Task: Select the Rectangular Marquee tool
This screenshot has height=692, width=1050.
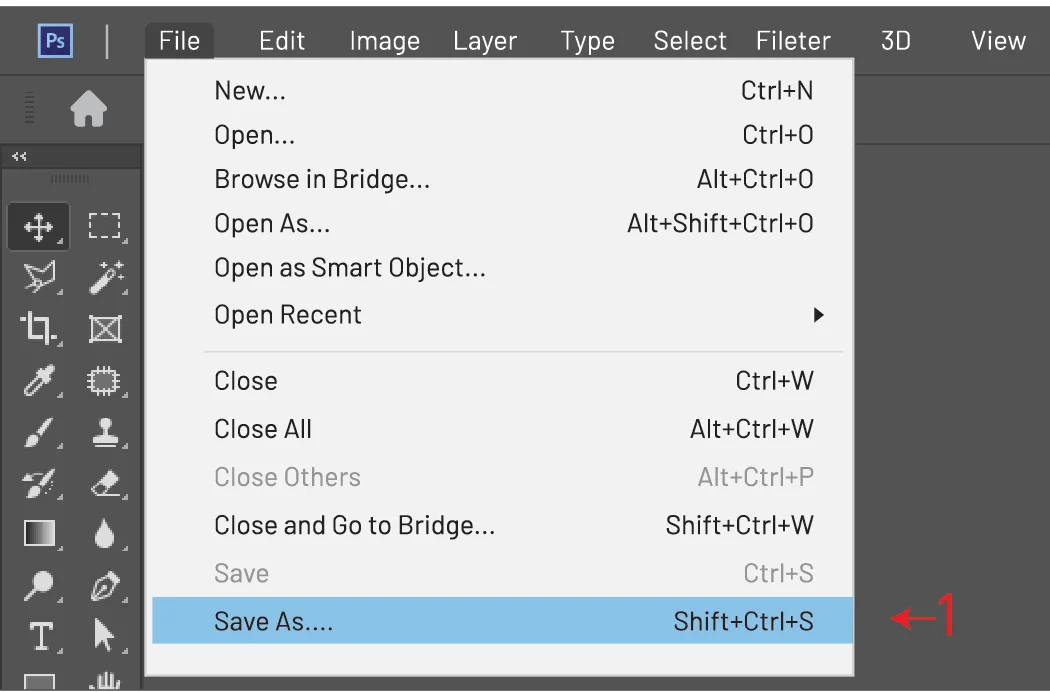Action: click(104, 226)
